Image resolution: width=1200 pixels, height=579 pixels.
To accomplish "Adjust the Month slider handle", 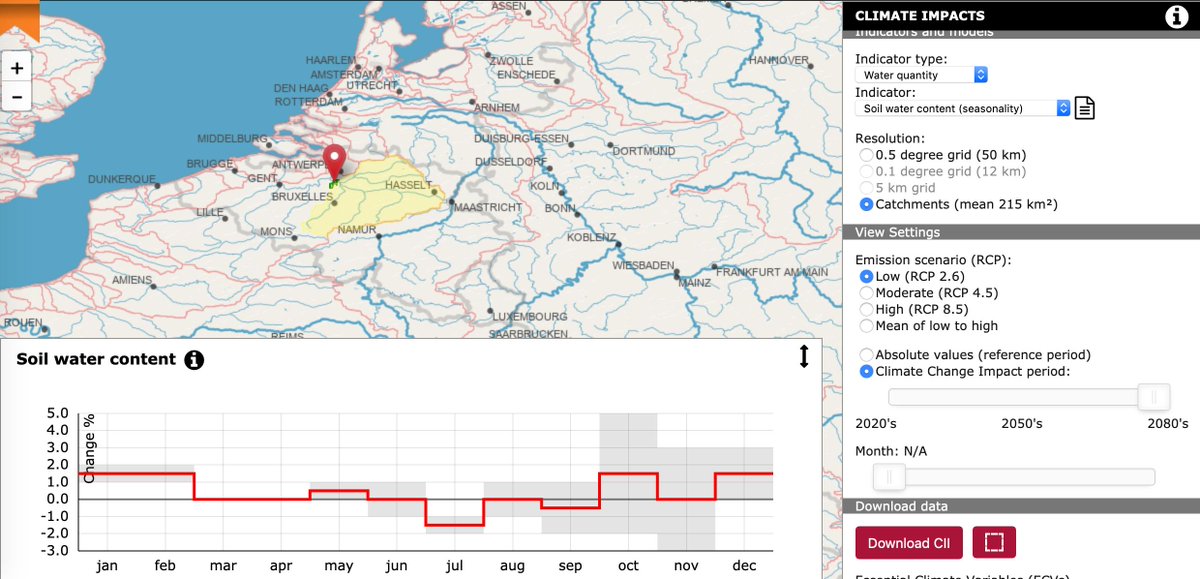I will click(x=888, y=477).
